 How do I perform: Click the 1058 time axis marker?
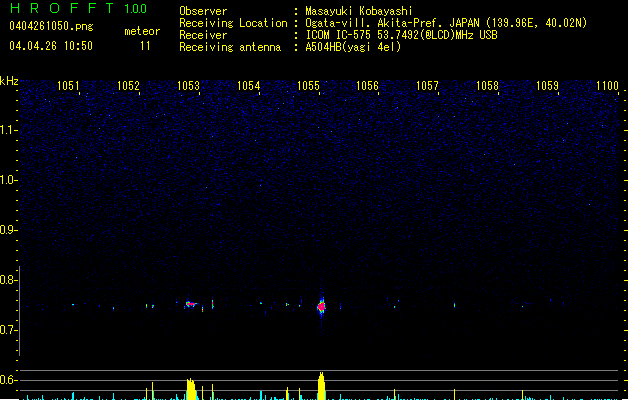coord(487,86)
